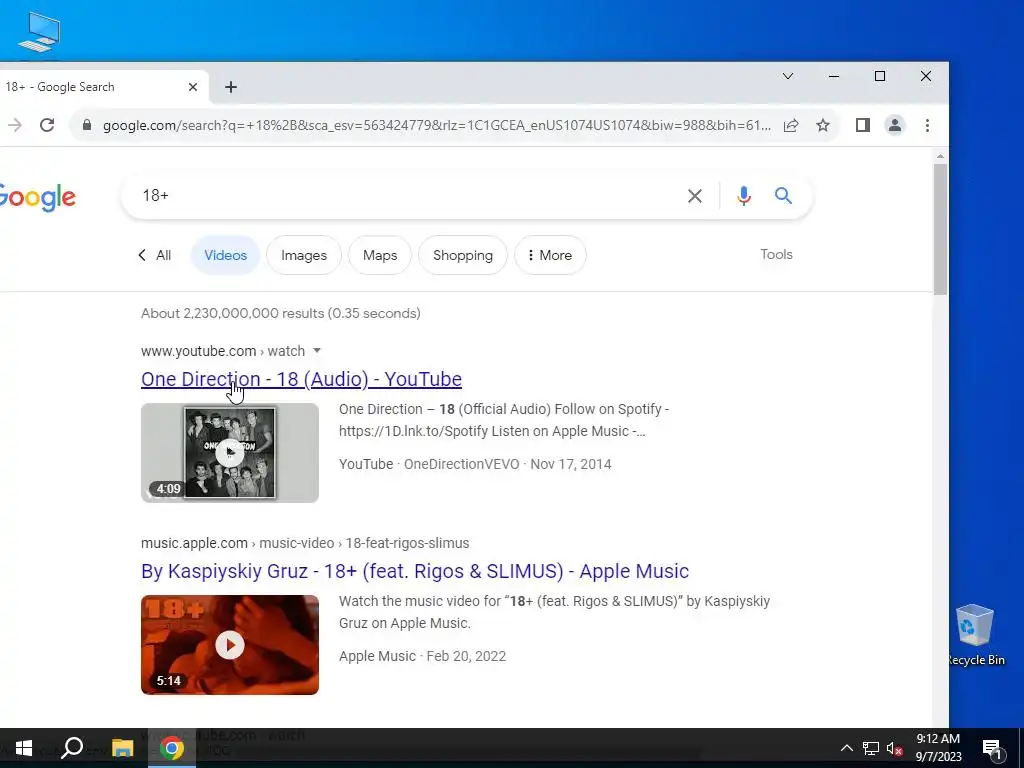Open Chrome's three-dot menu
The width and height of the screenshot is (1024, 768).
coord(927,125)
